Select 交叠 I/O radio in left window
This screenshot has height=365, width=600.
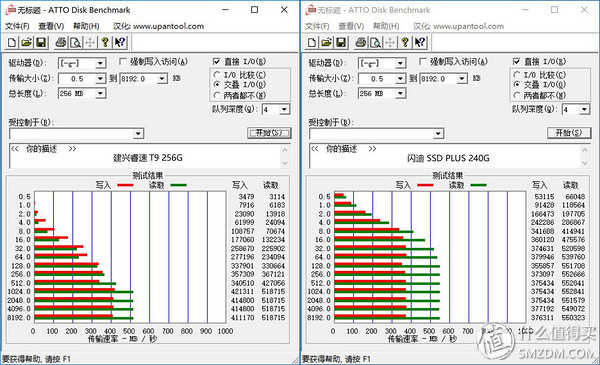217,85
